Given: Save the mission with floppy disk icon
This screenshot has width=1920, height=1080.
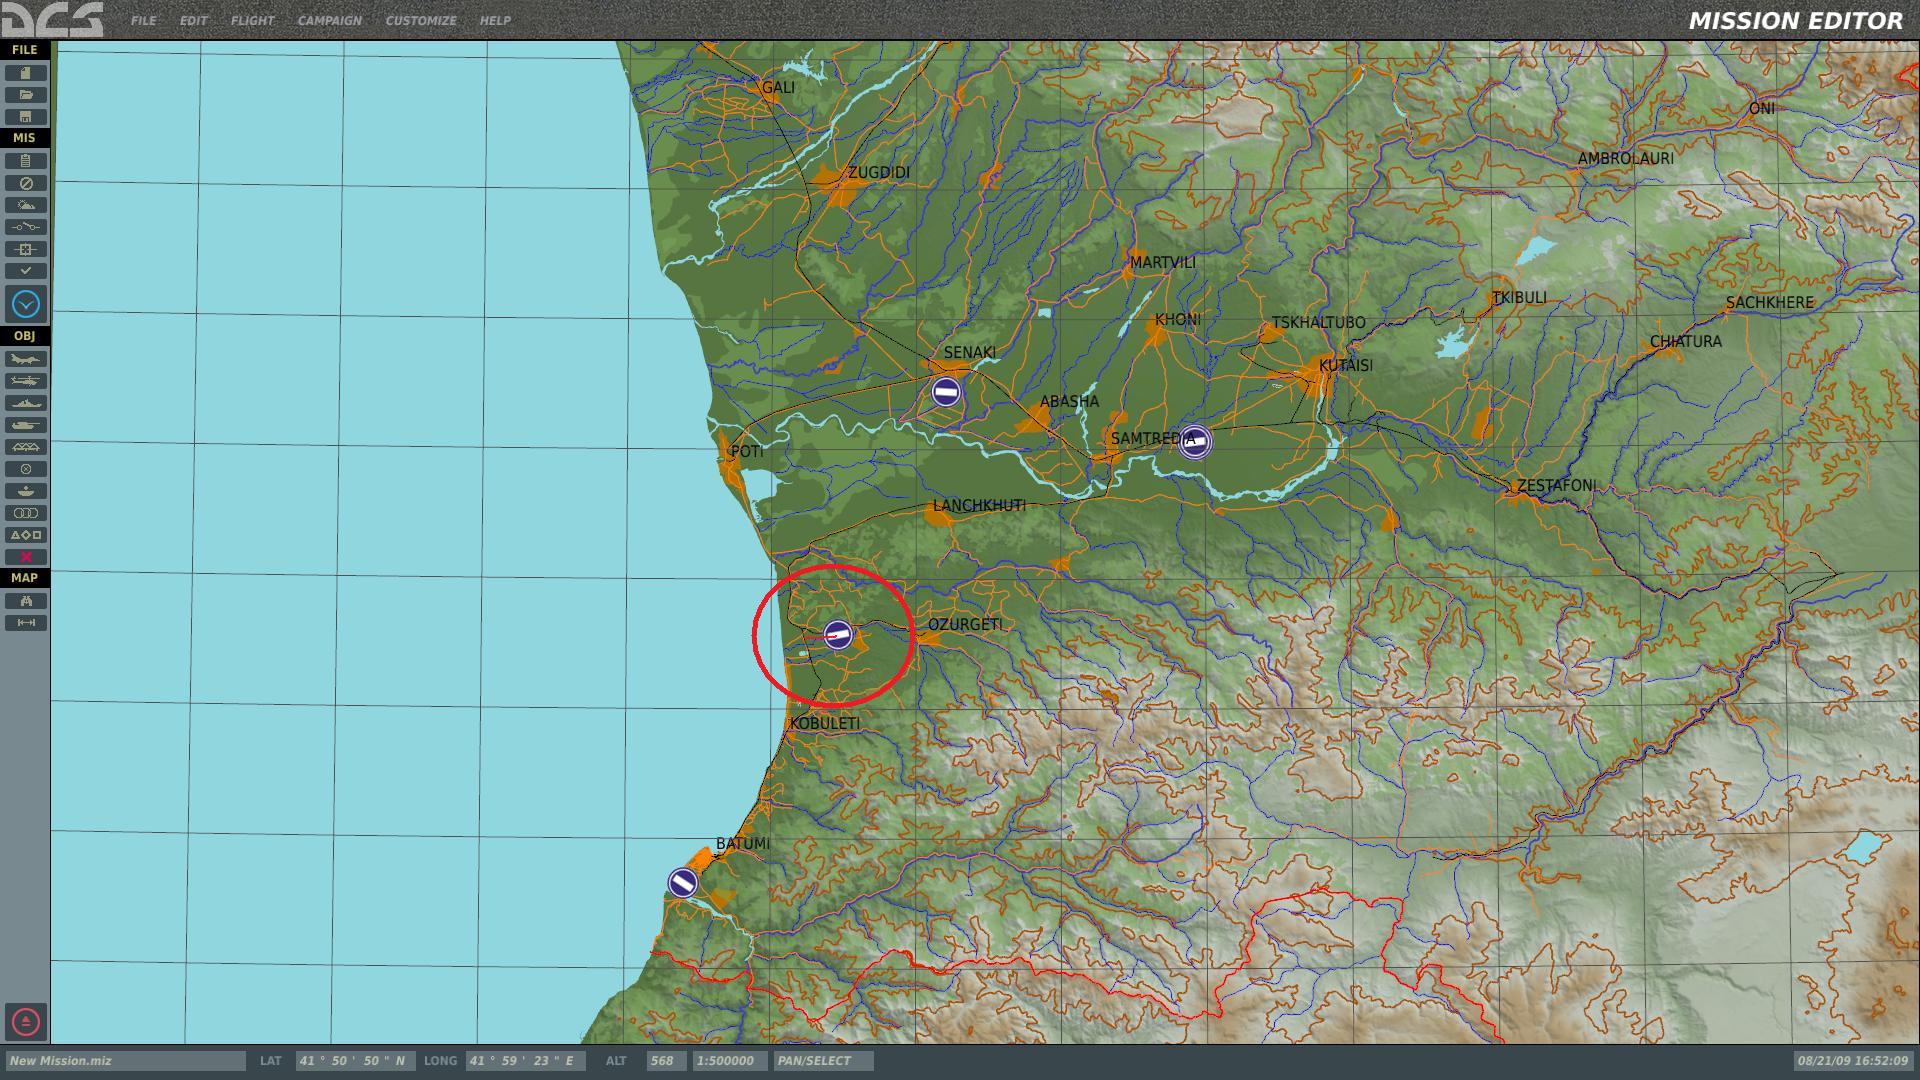Looking at the screenshot, I should [26, 117].
